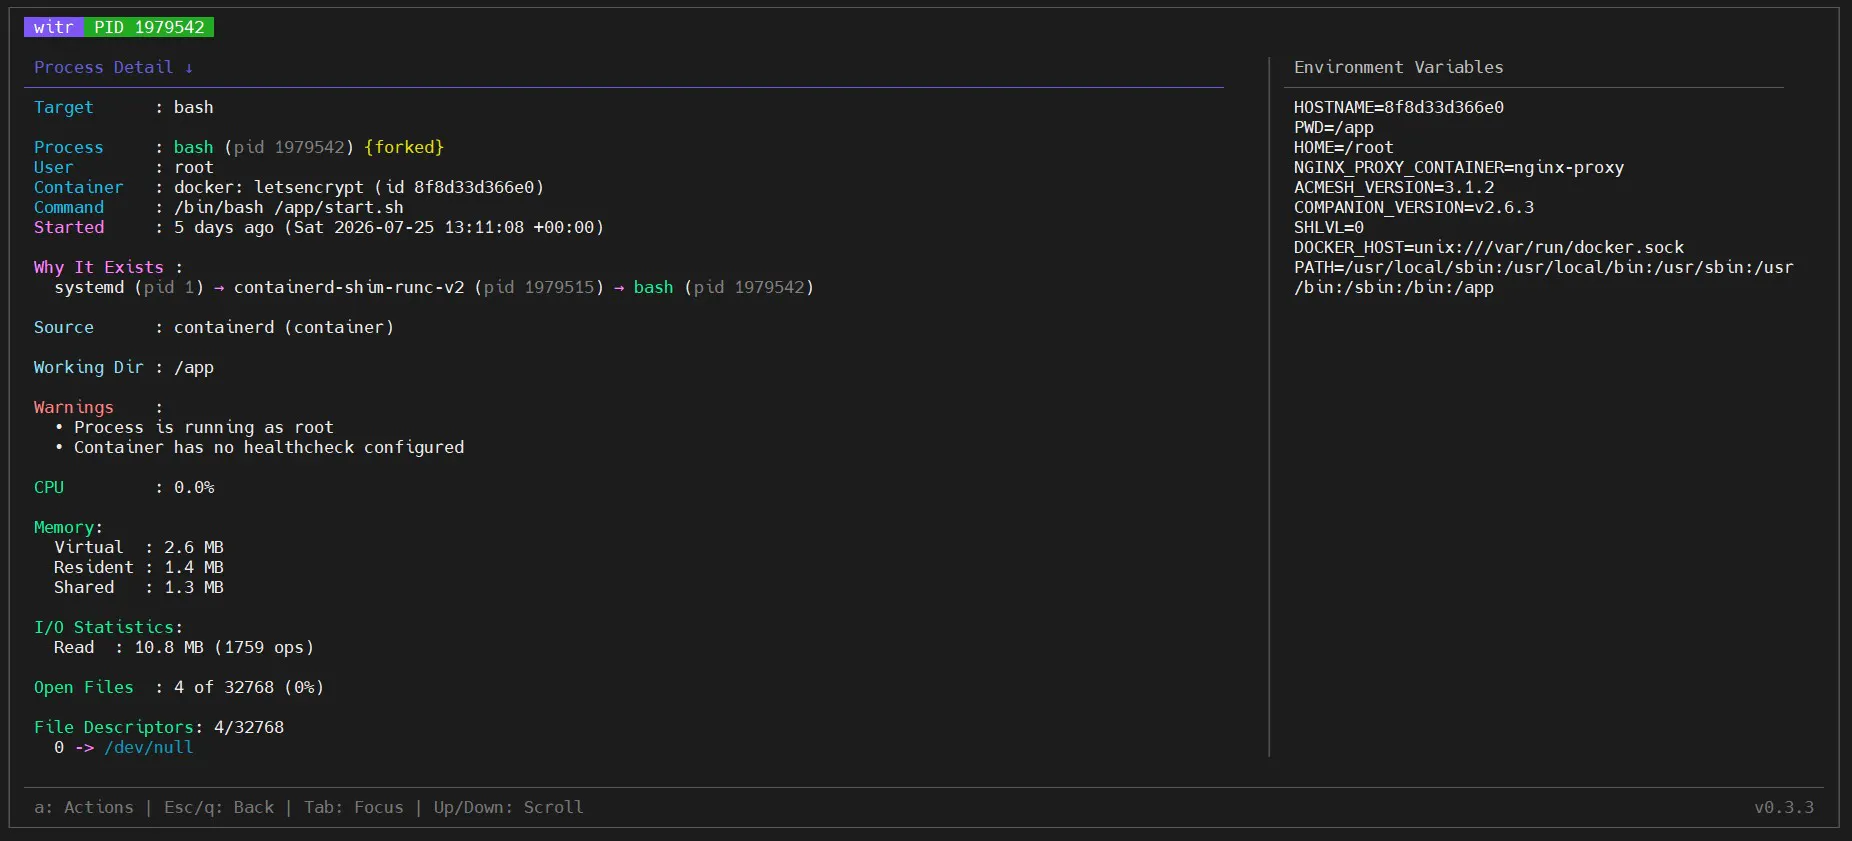Viewport: 1852px width, 841px height.
Task: Click the PATH environment variable line
Action: [x=1543, y=277]
